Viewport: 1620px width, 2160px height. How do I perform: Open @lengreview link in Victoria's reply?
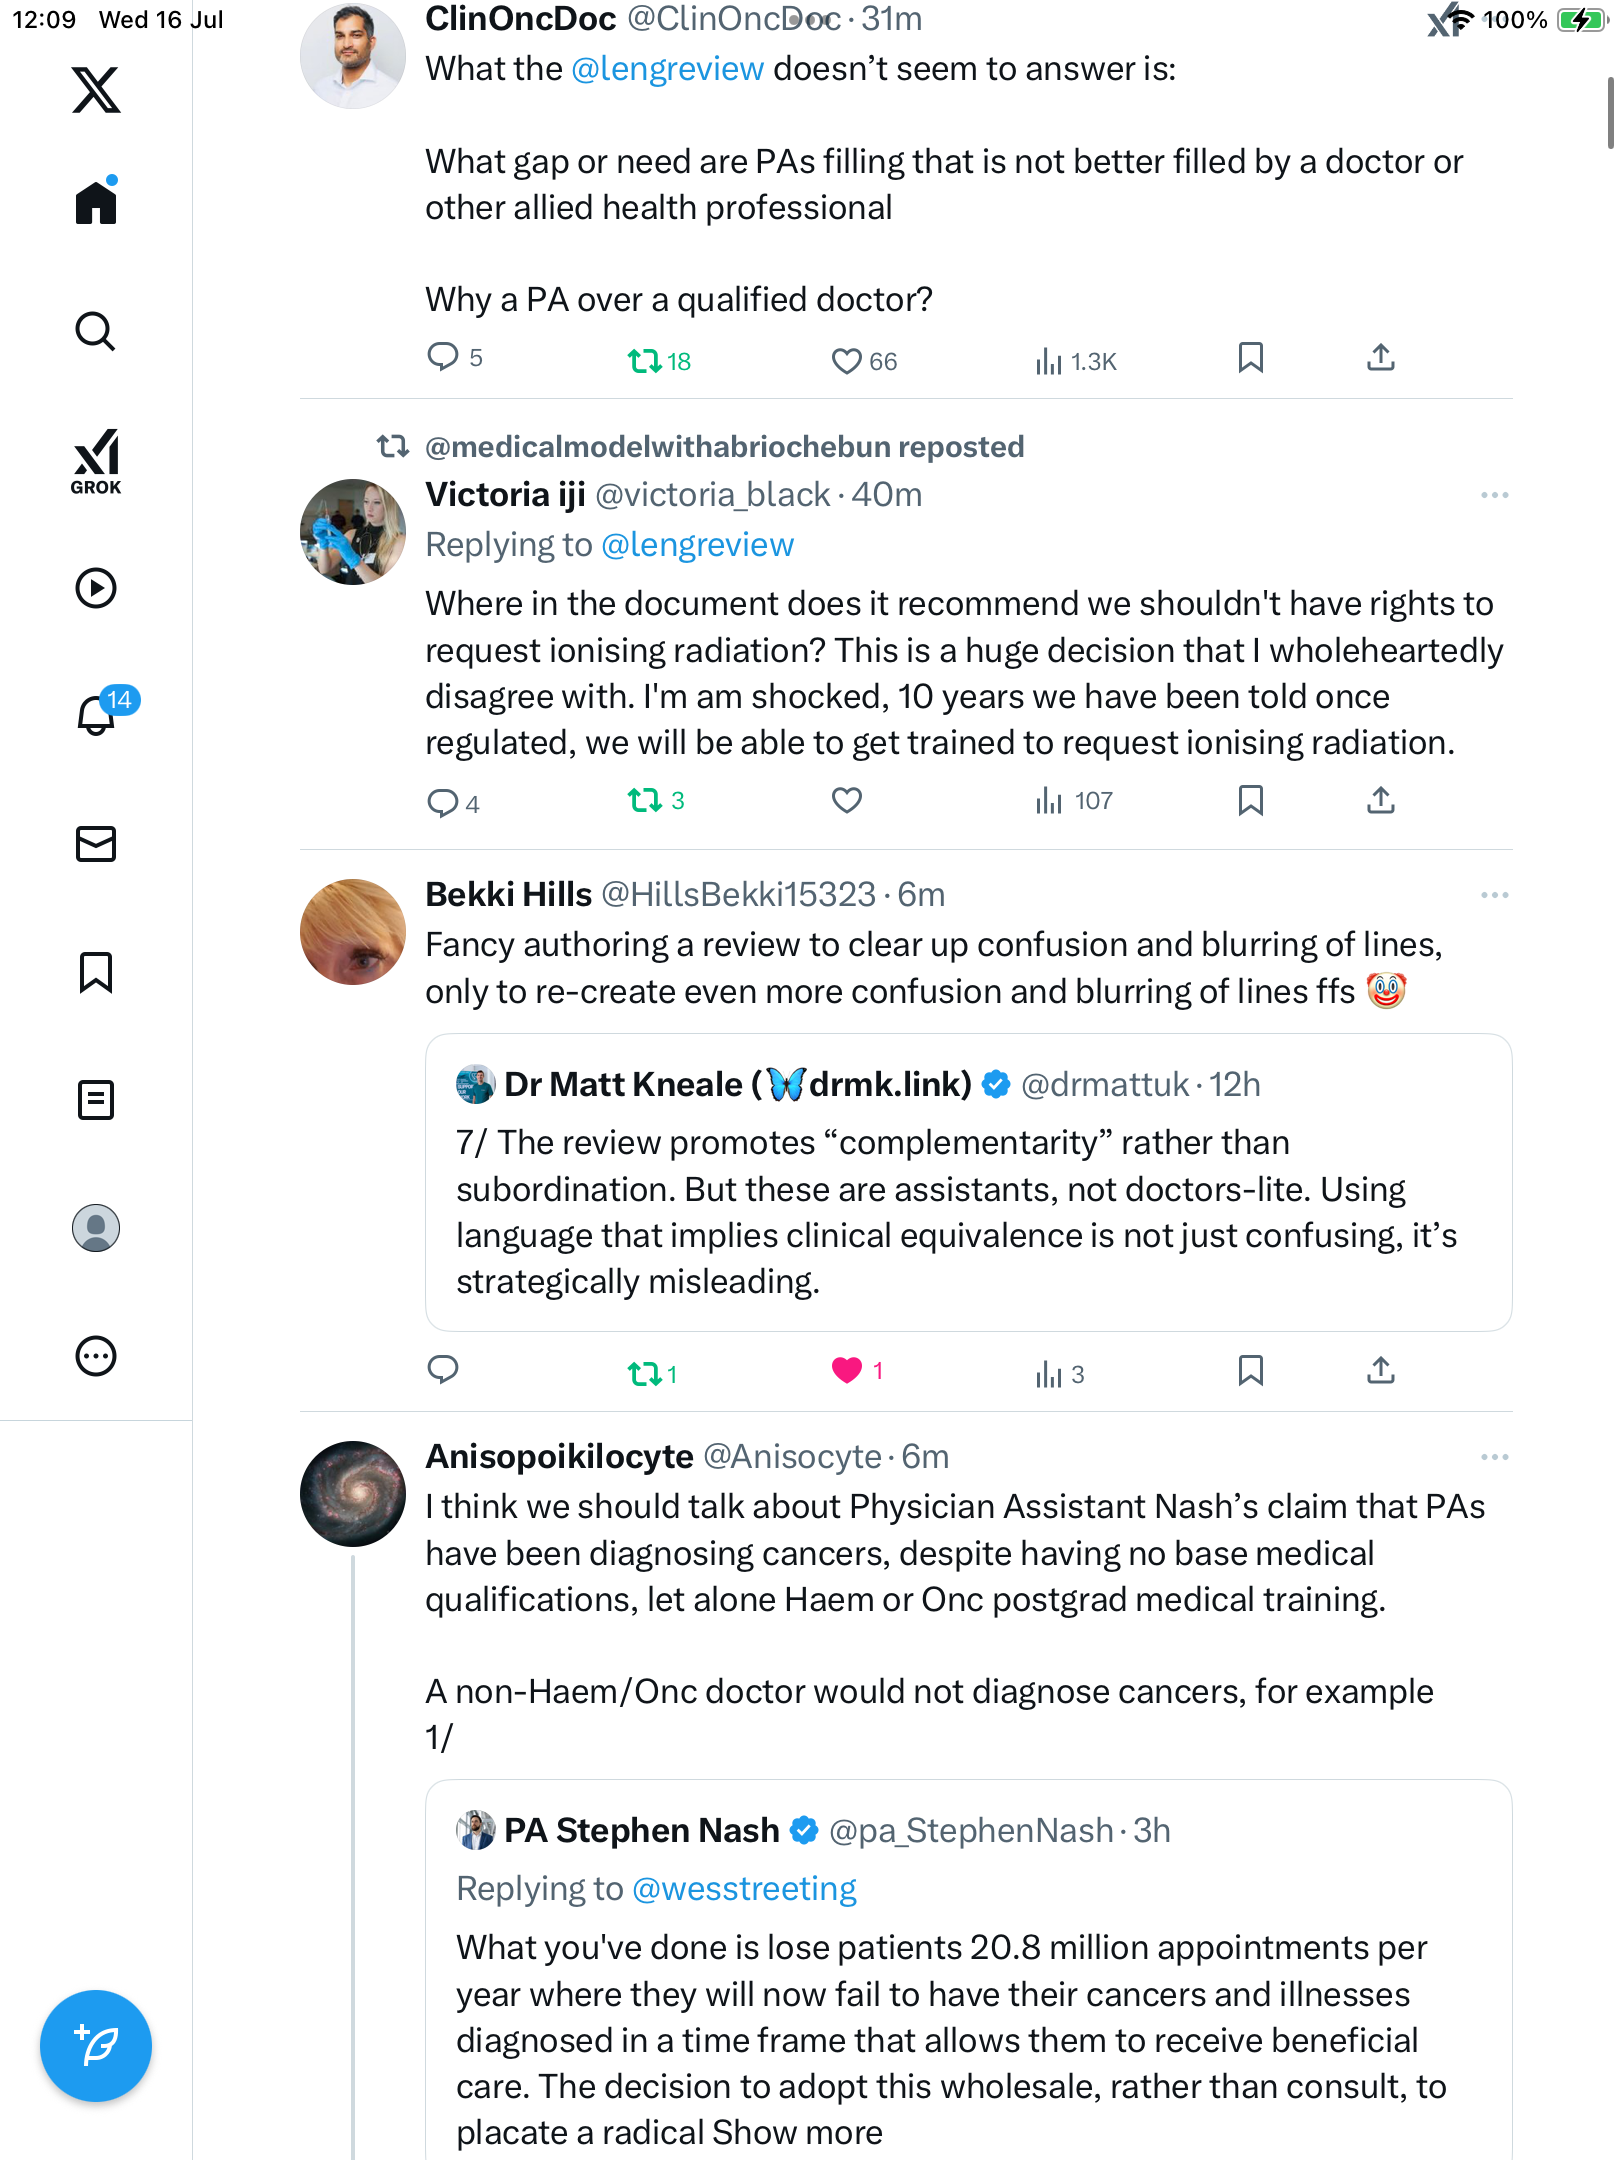(x=698, y=545)
